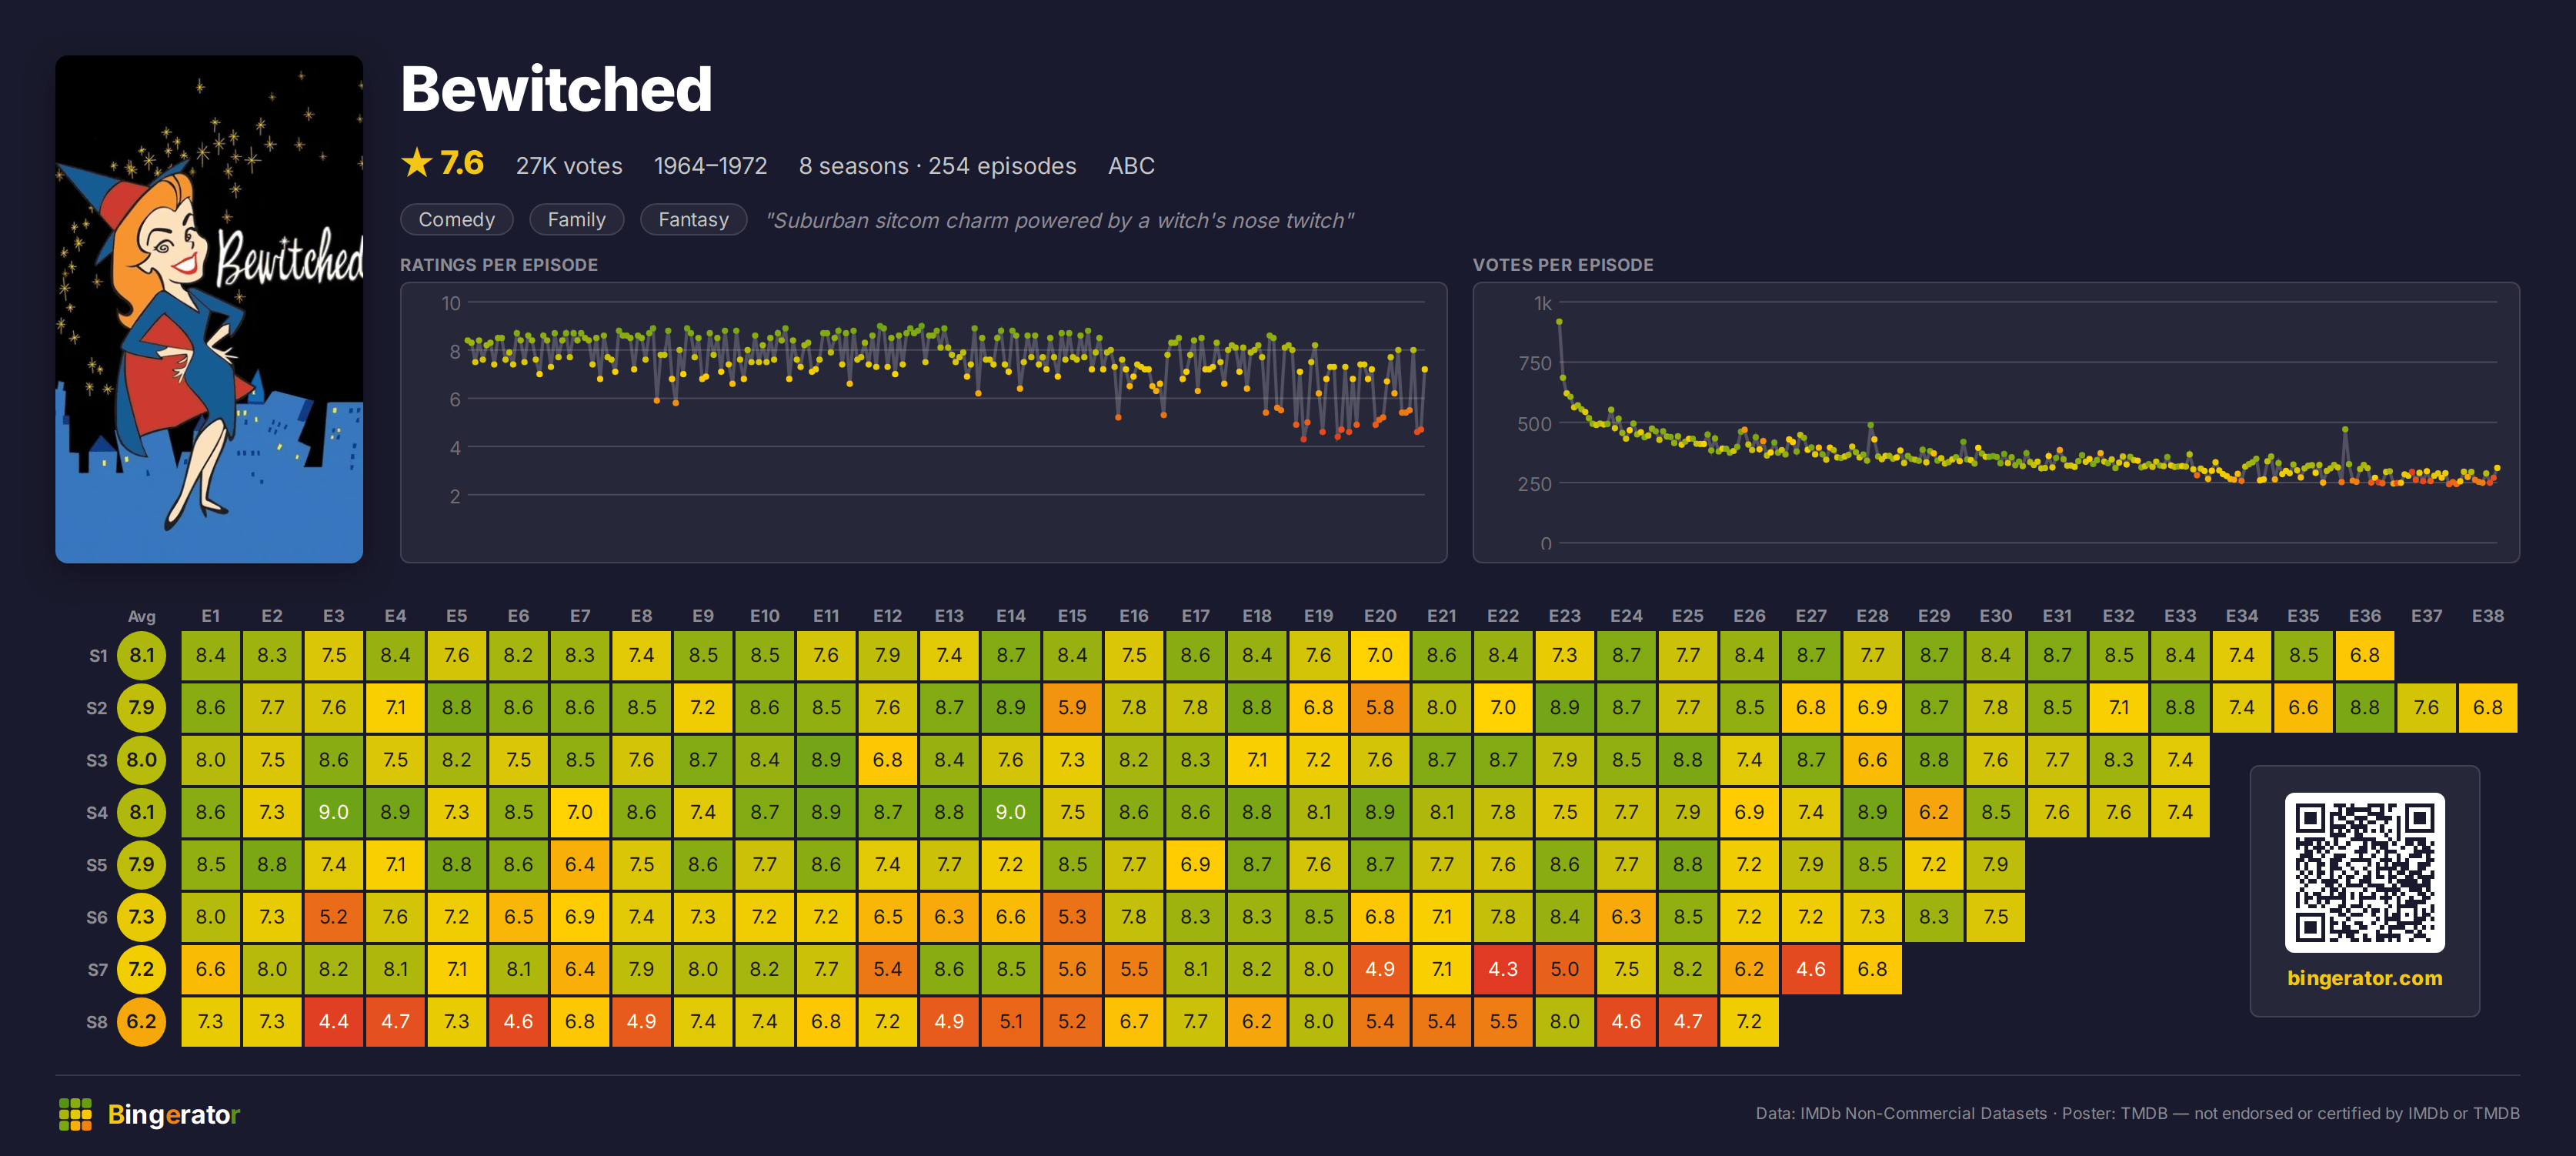Click the S6 average circle 7.3

click(x=142, y=917)
